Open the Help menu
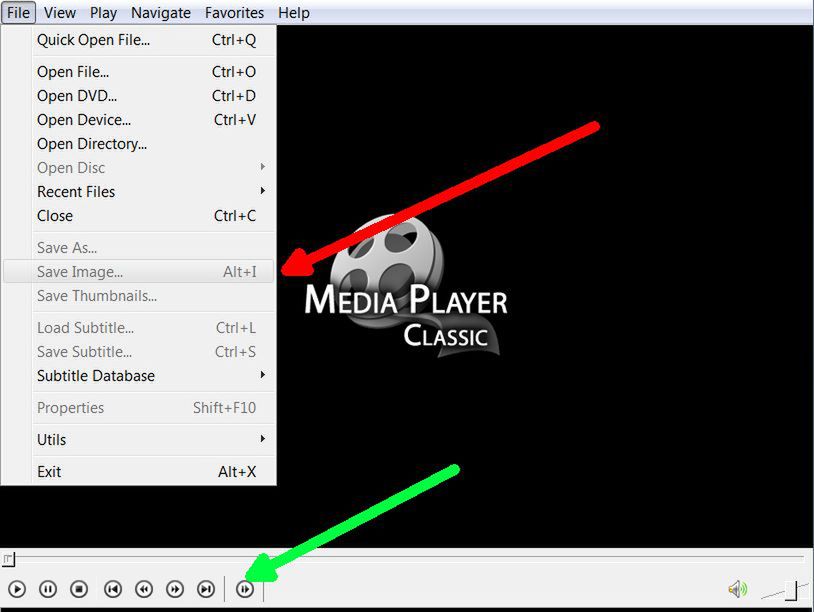This screenshot has height=612, width=814. pos(294,12)
